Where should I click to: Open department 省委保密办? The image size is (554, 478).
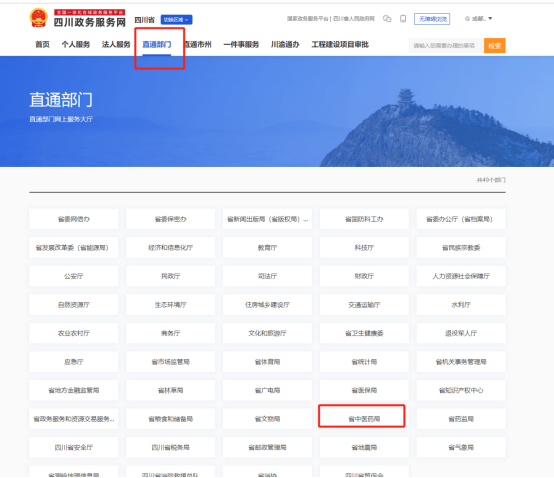click(171, 219)
